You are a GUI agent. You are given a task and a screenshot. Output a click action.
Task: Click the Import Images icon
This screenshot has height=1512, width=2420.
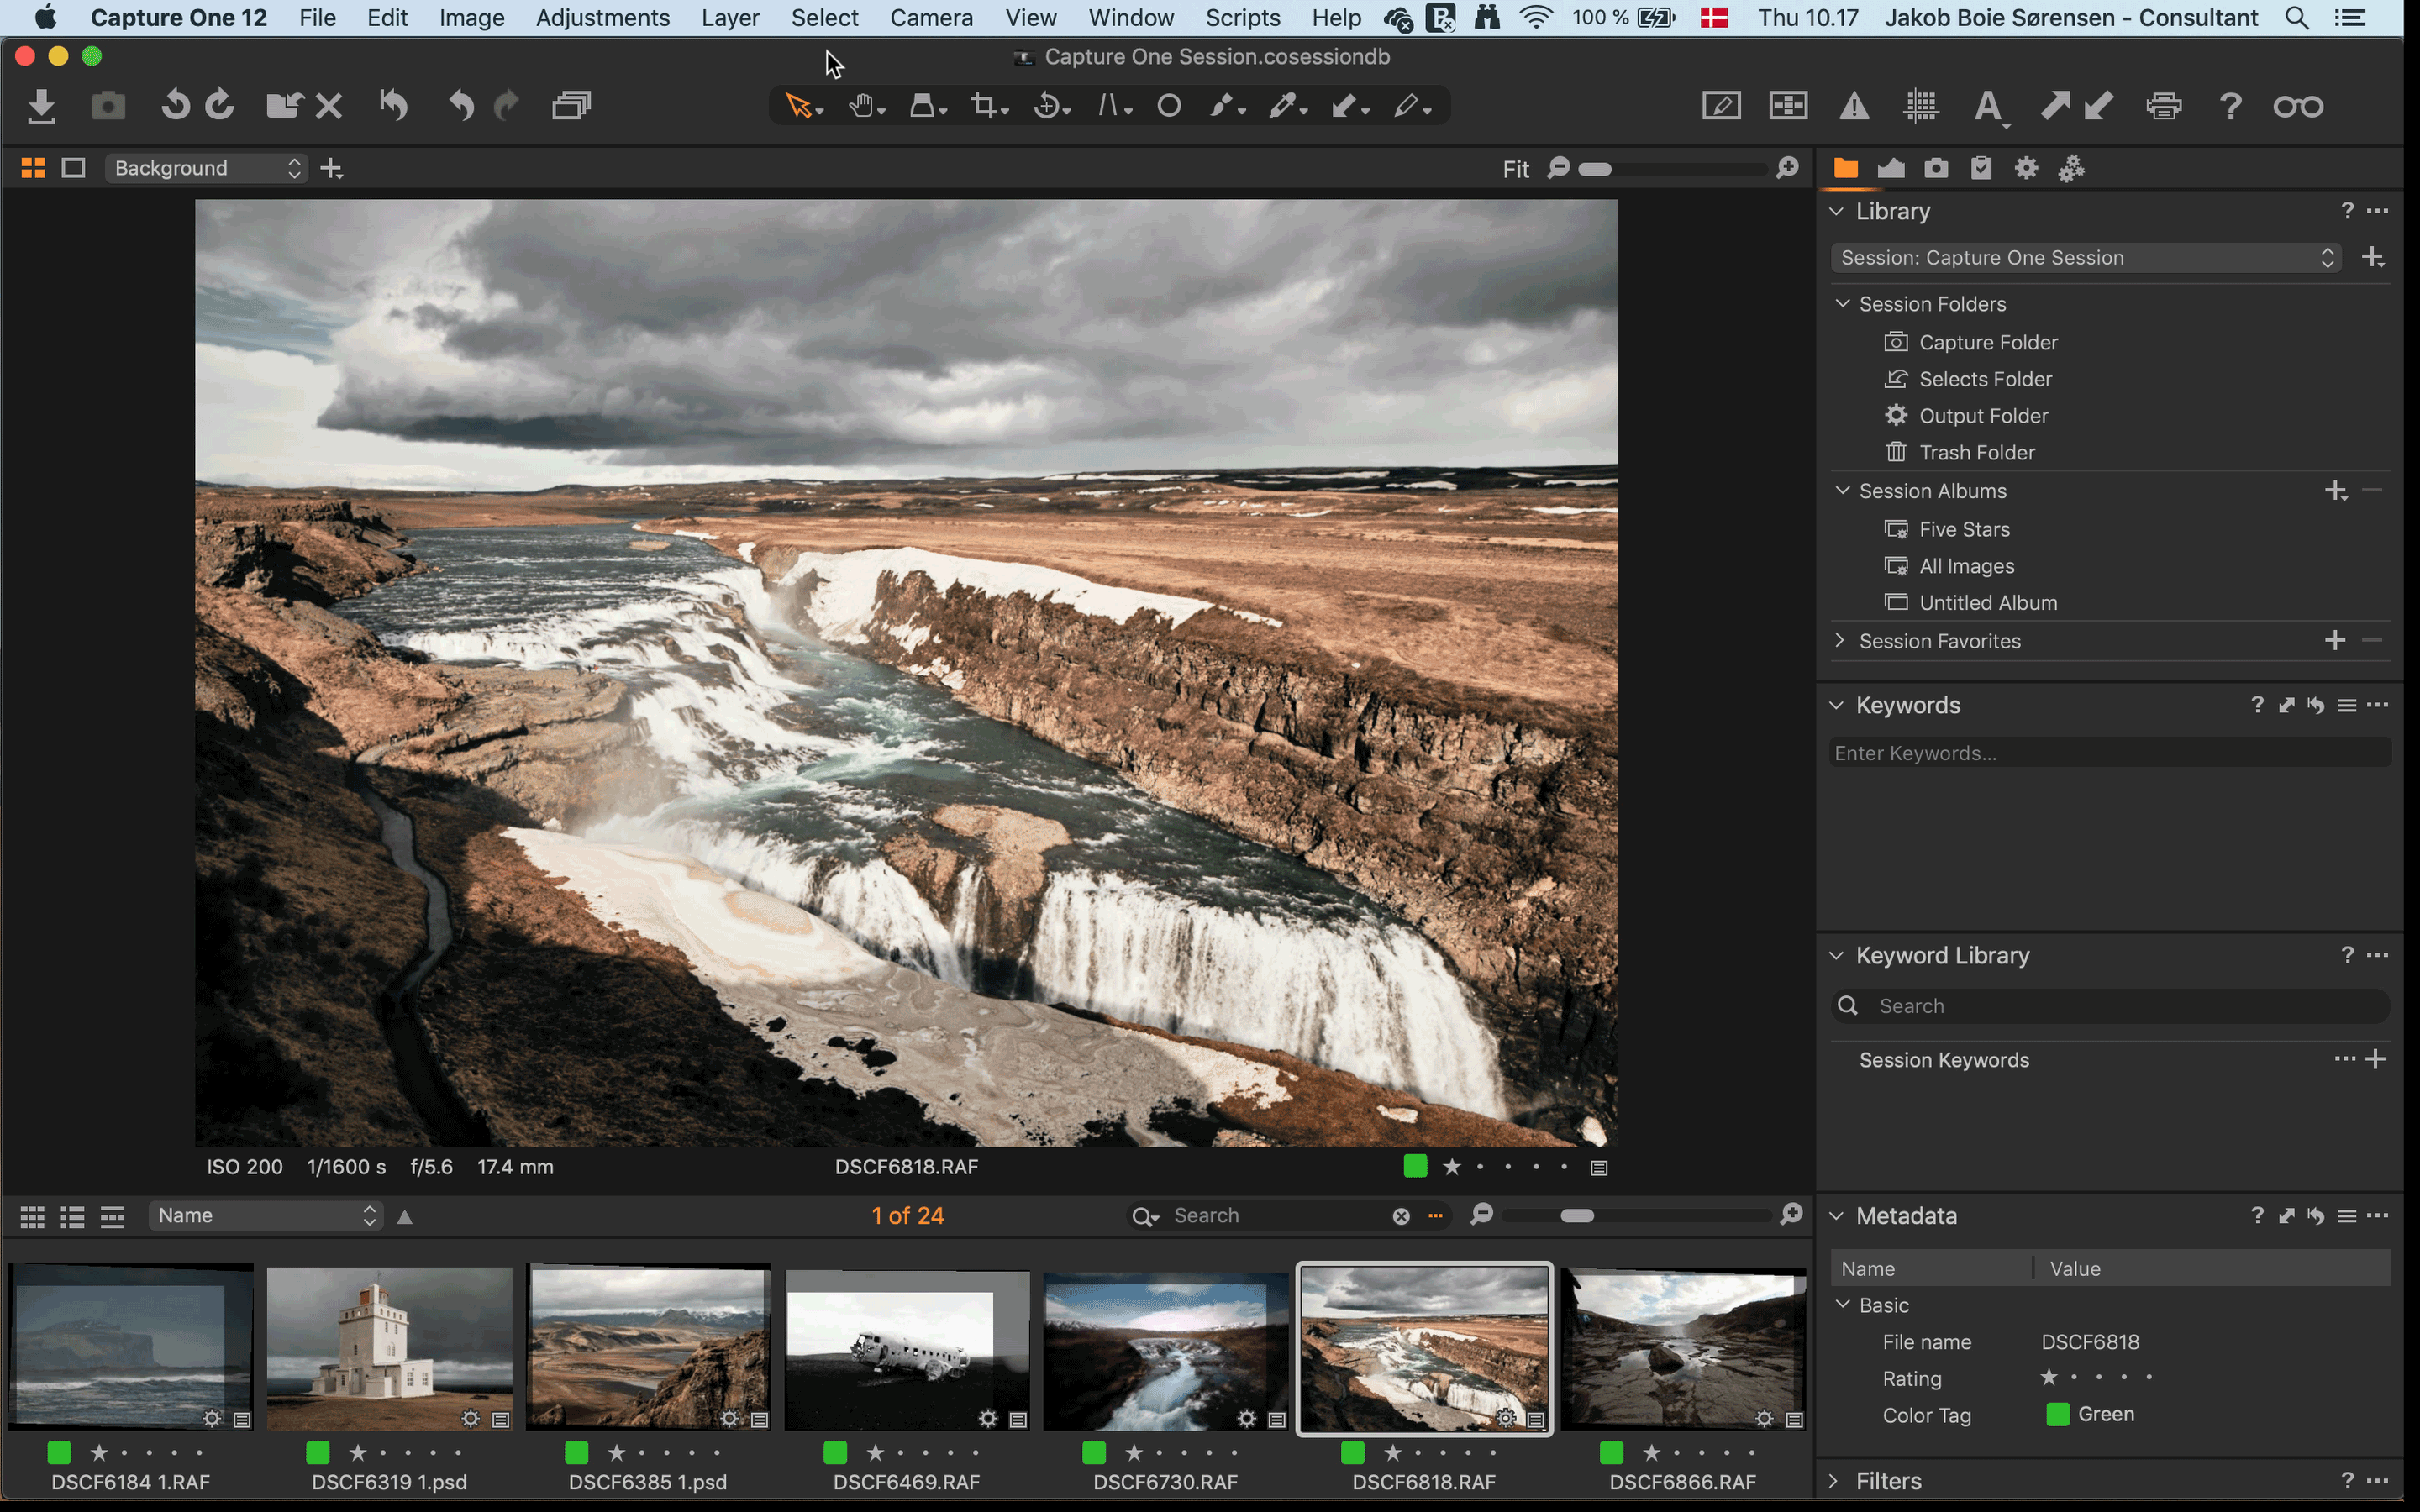pos(41,106)
